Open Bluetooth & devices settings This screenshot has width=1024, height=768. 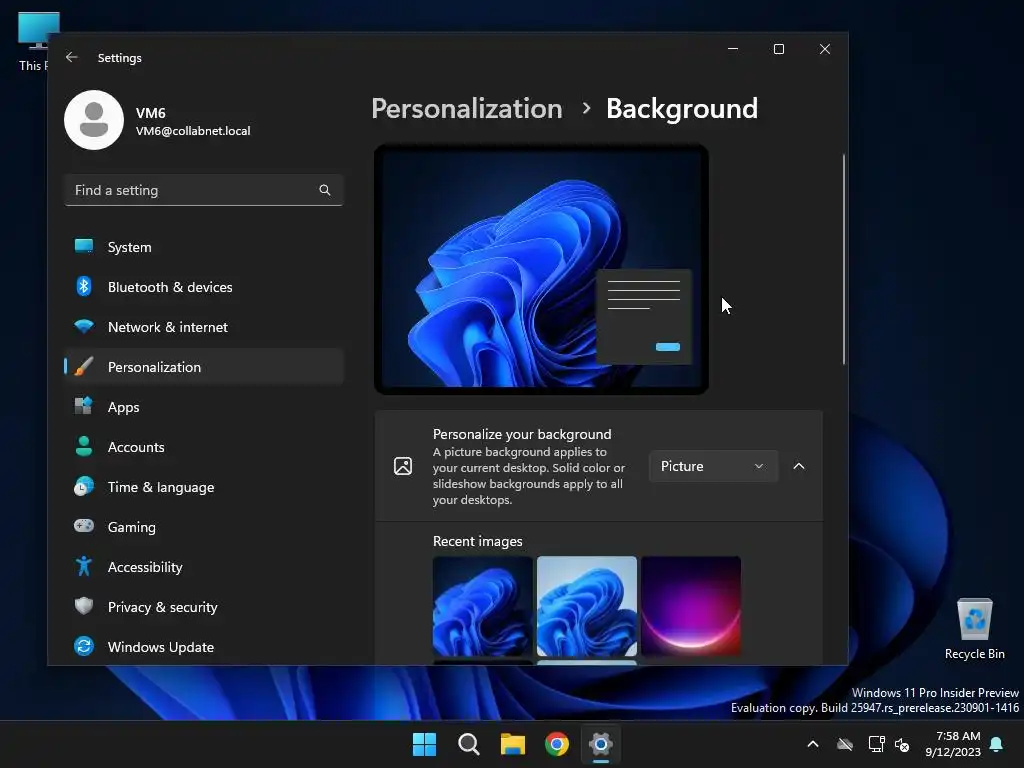204,287
